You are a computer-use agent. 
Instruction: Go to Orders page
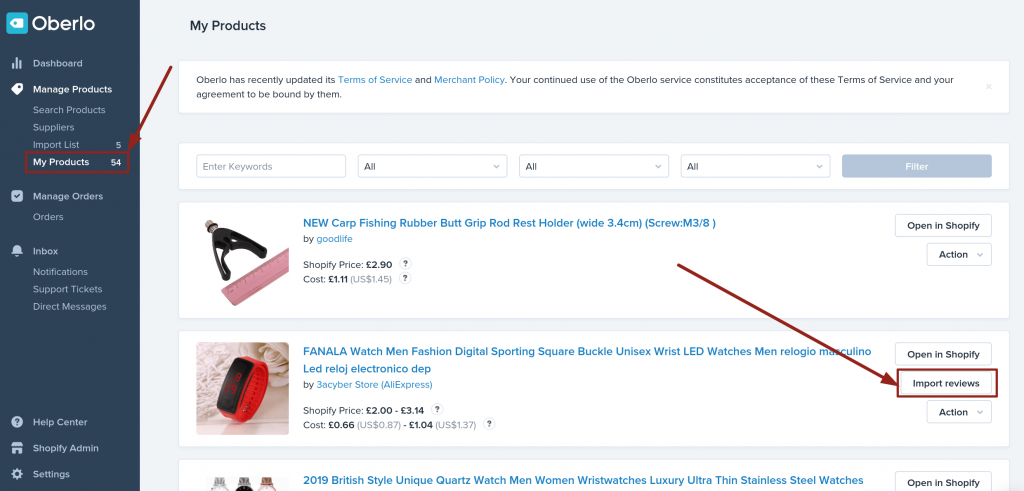48,217
